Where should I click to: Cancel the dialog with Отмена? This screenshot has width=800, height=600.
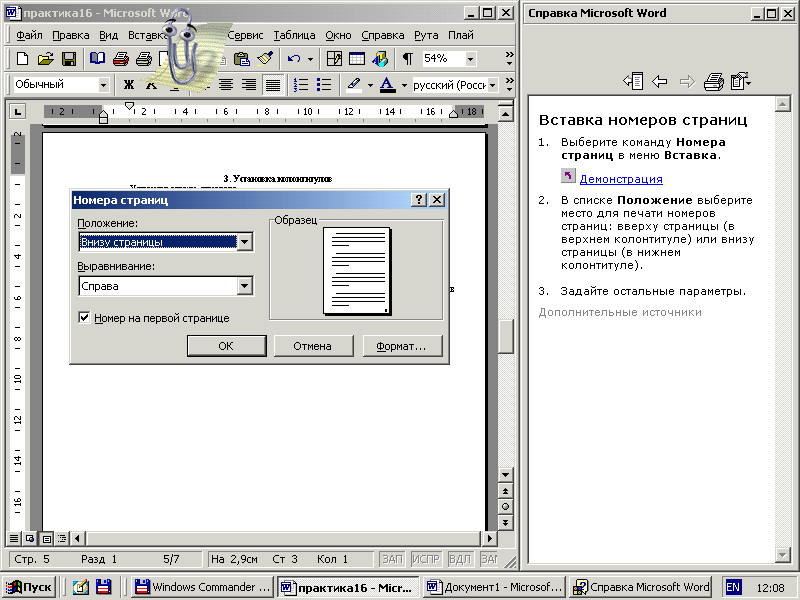[x=313, y=346]
